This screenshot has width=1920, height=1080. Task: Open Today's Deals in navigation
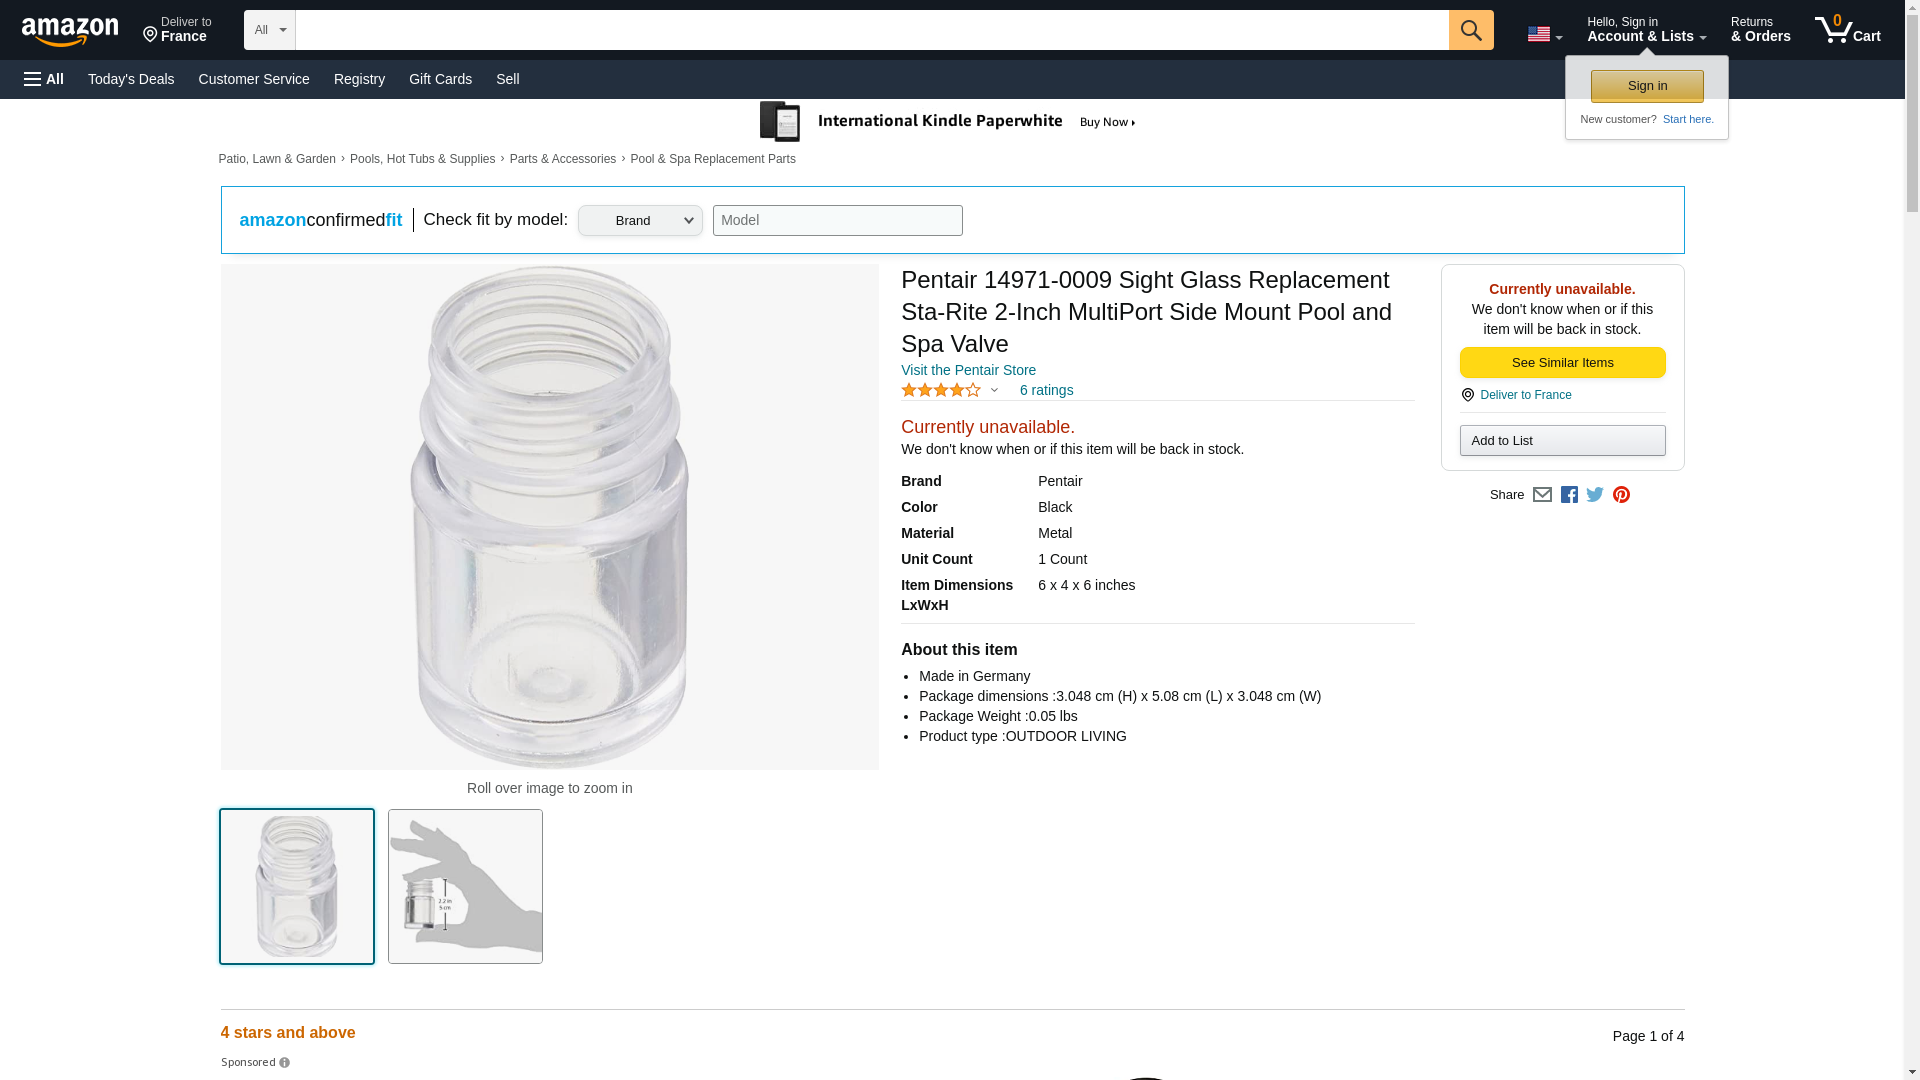click(x=131, y=79)
